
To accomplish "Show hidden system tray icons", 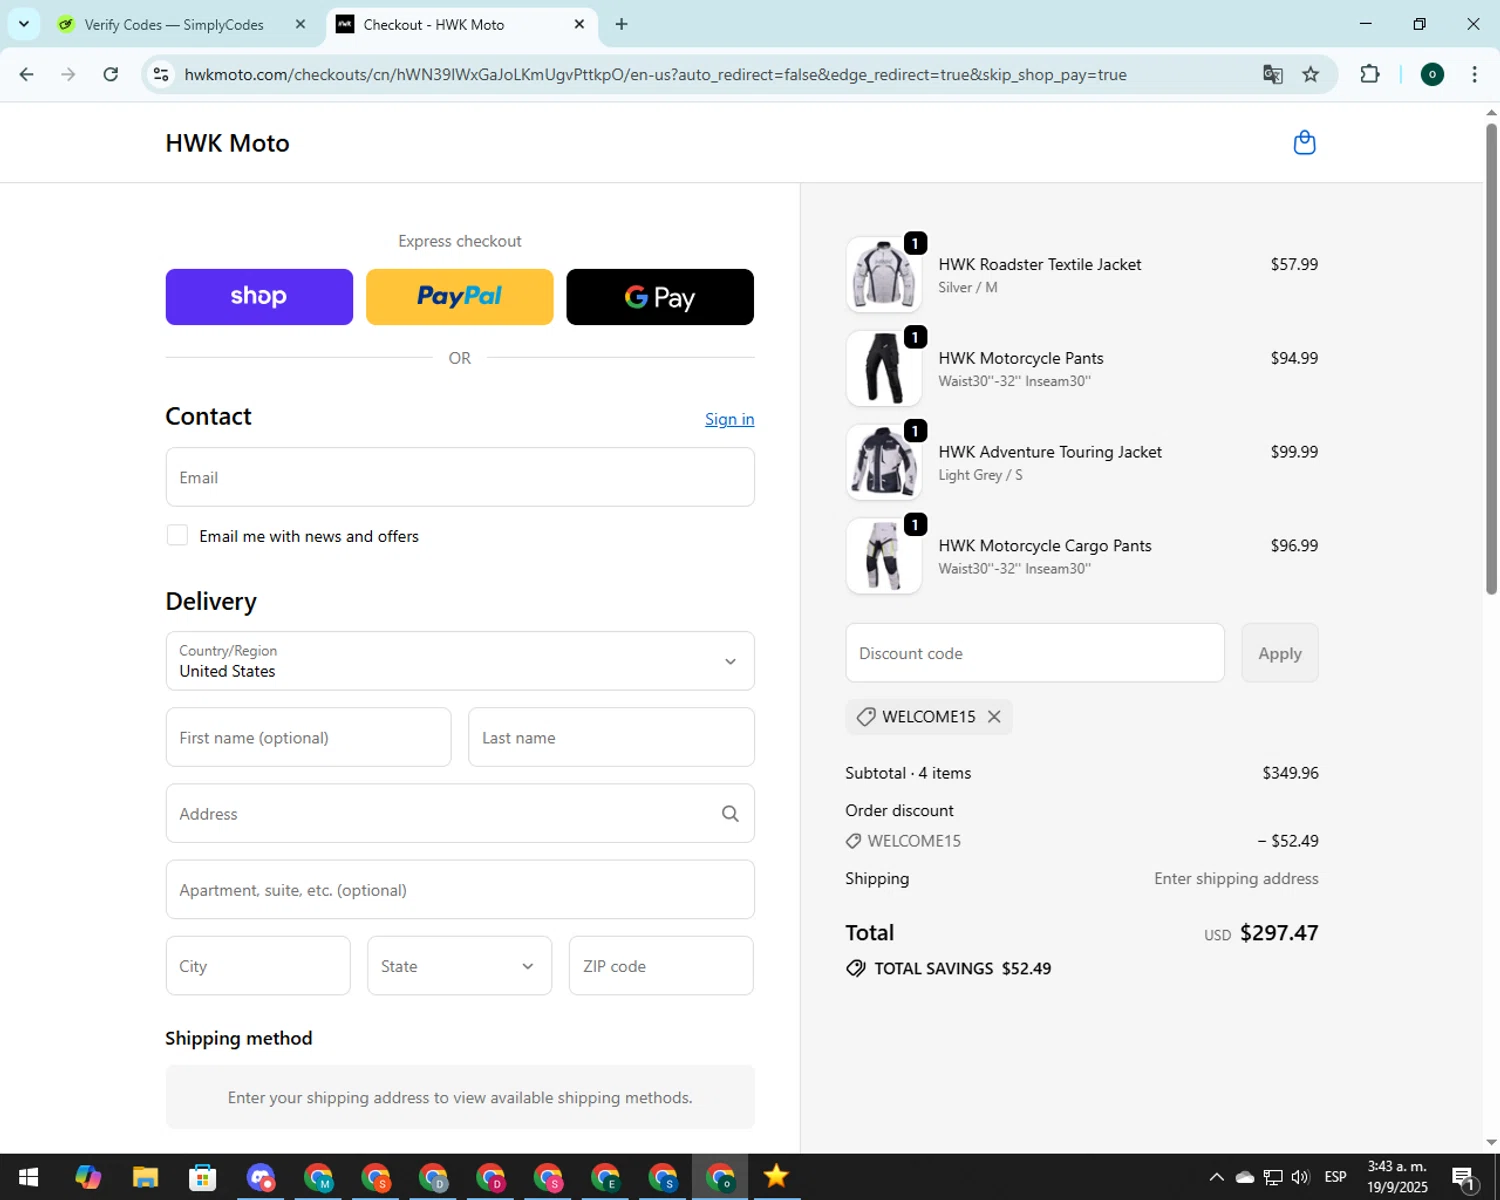I will 1216,1177.
